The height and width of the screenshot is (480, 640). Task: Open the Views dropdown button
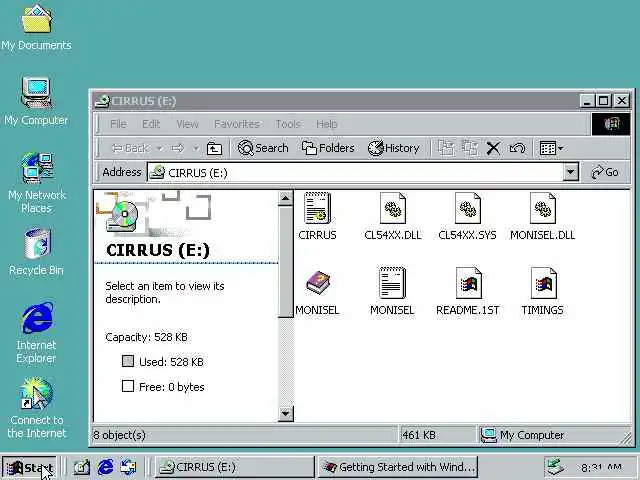[551, 148]
